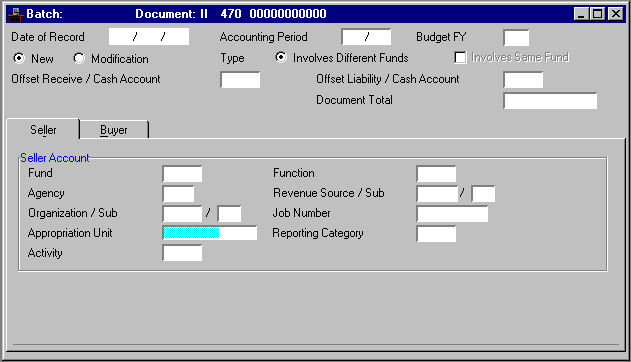Tick the Involves Same Fund checkbox
Screen dimensions: 631x362
(x=460, y=58)
